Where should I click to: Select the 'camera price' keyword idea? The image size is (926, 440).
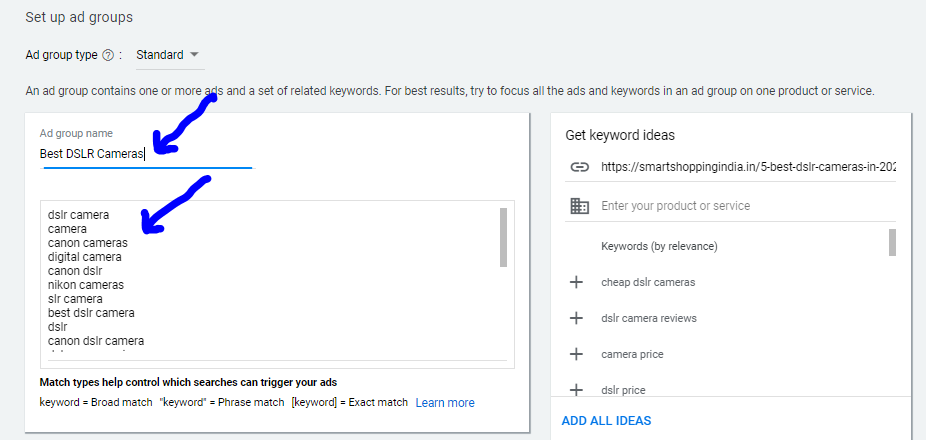coord(632,354)
